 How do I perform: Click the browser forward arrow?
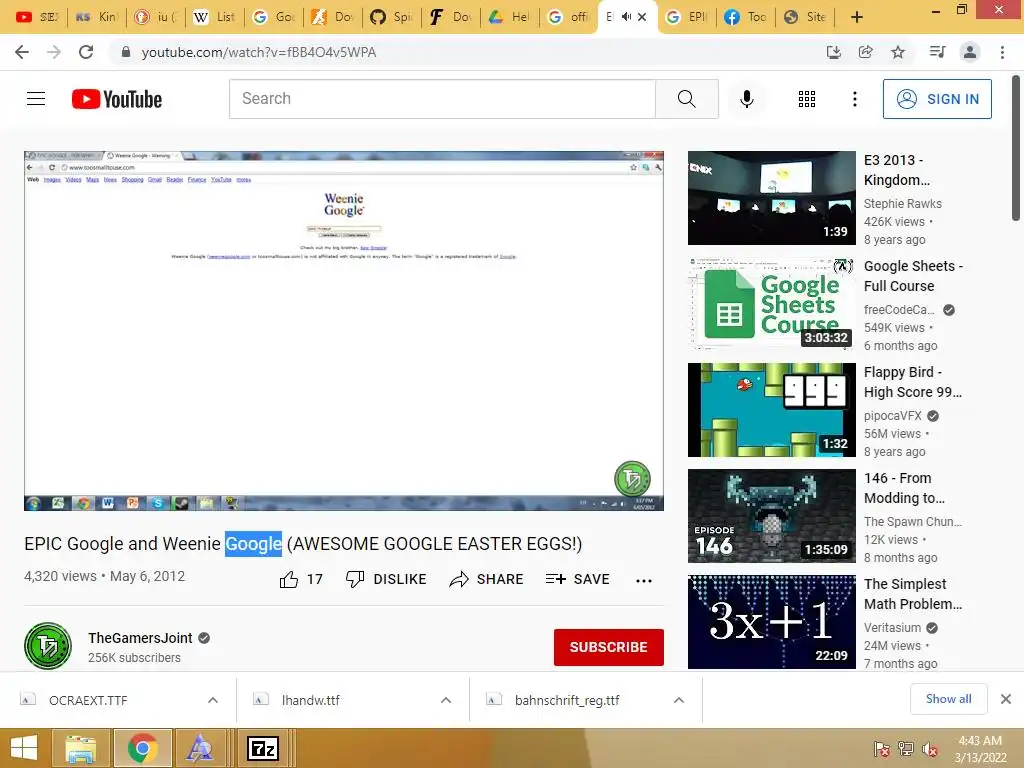54,52
